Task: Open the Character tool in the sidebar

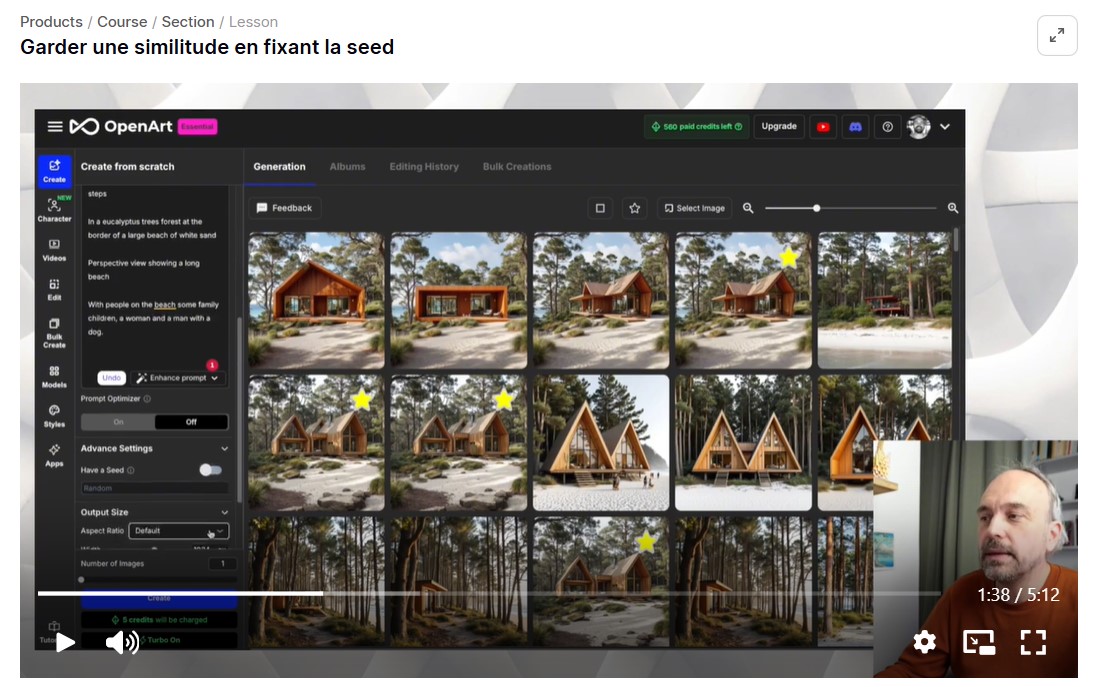Action: pos(54,210)
